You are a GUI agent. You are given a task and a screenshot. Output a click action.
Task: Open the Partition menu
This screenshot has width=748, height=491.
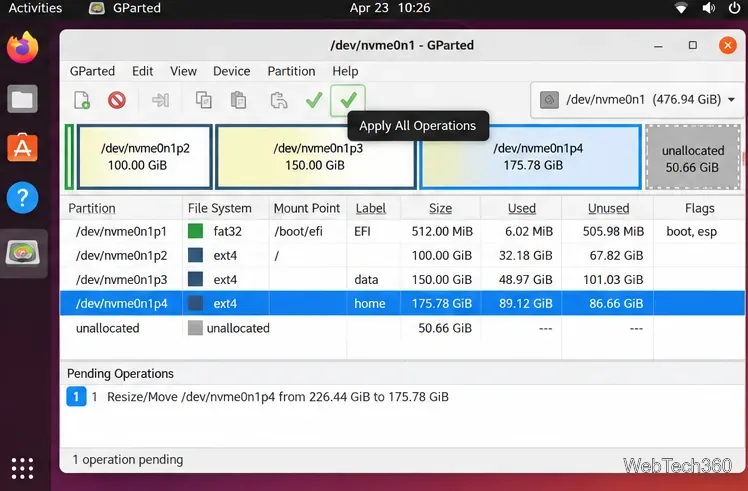click(291, 71)
